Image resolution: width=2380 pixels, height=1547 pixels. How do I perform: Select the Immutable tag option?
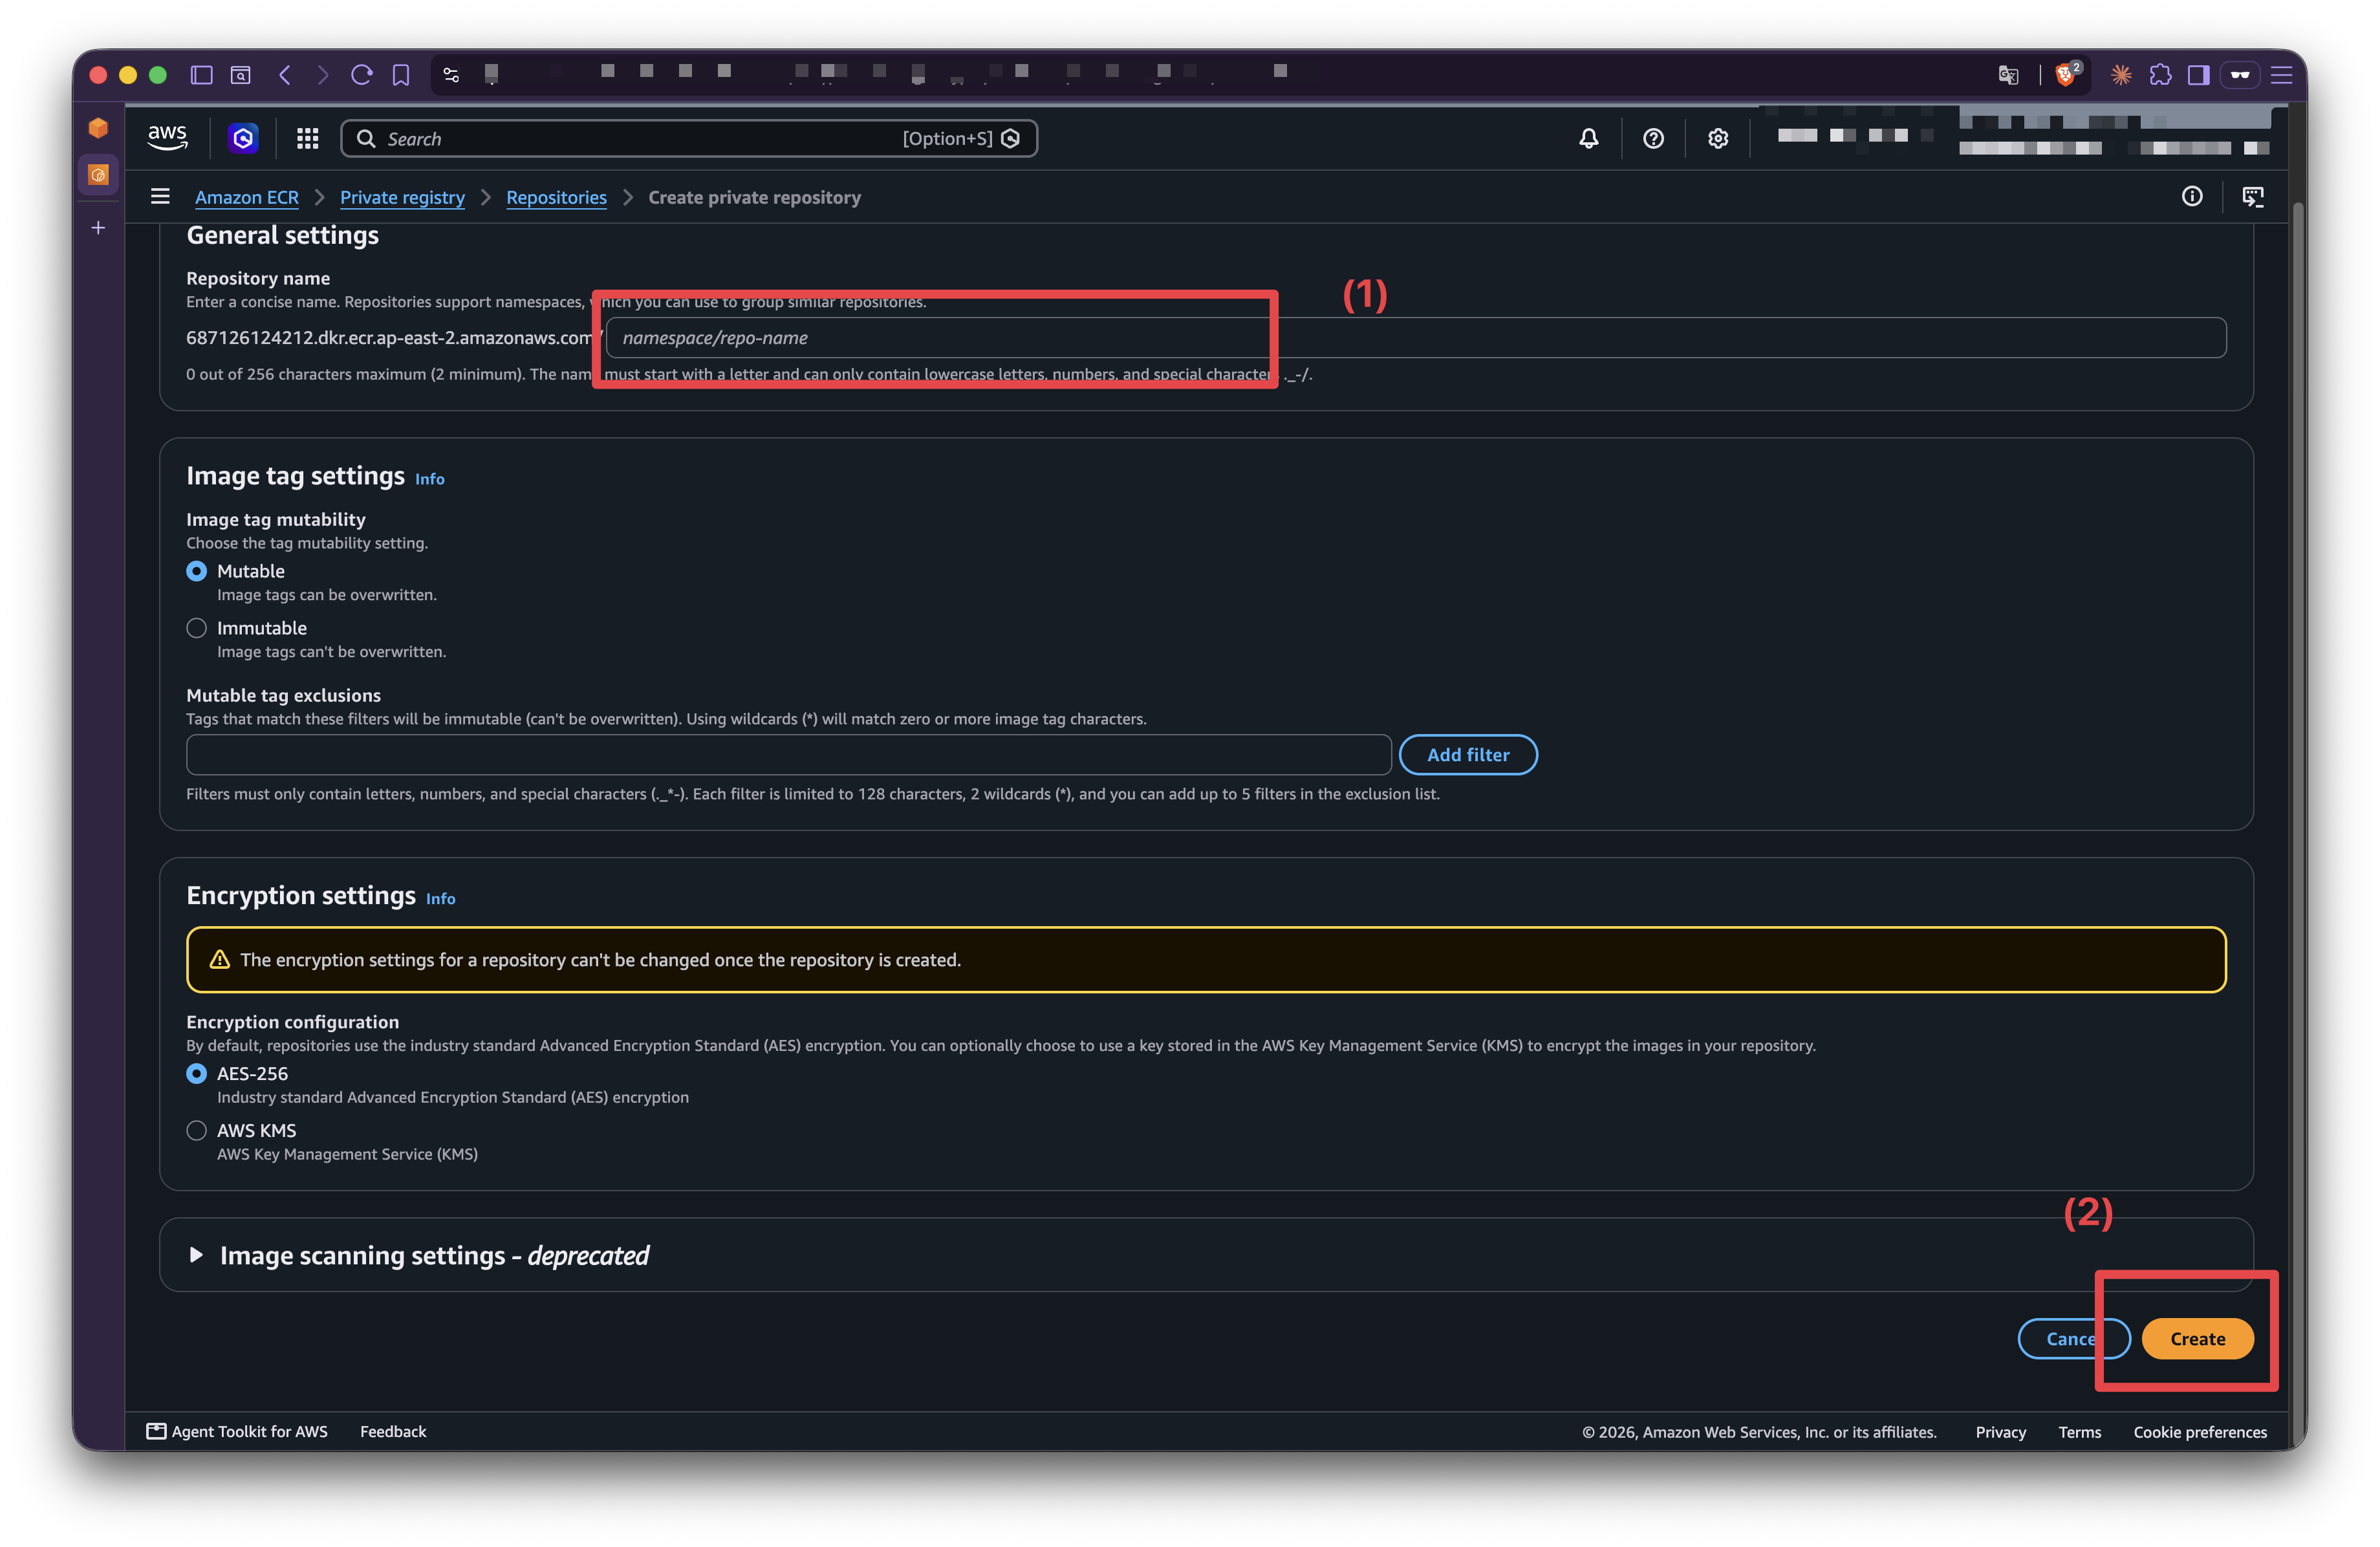(x=197, y=628)
